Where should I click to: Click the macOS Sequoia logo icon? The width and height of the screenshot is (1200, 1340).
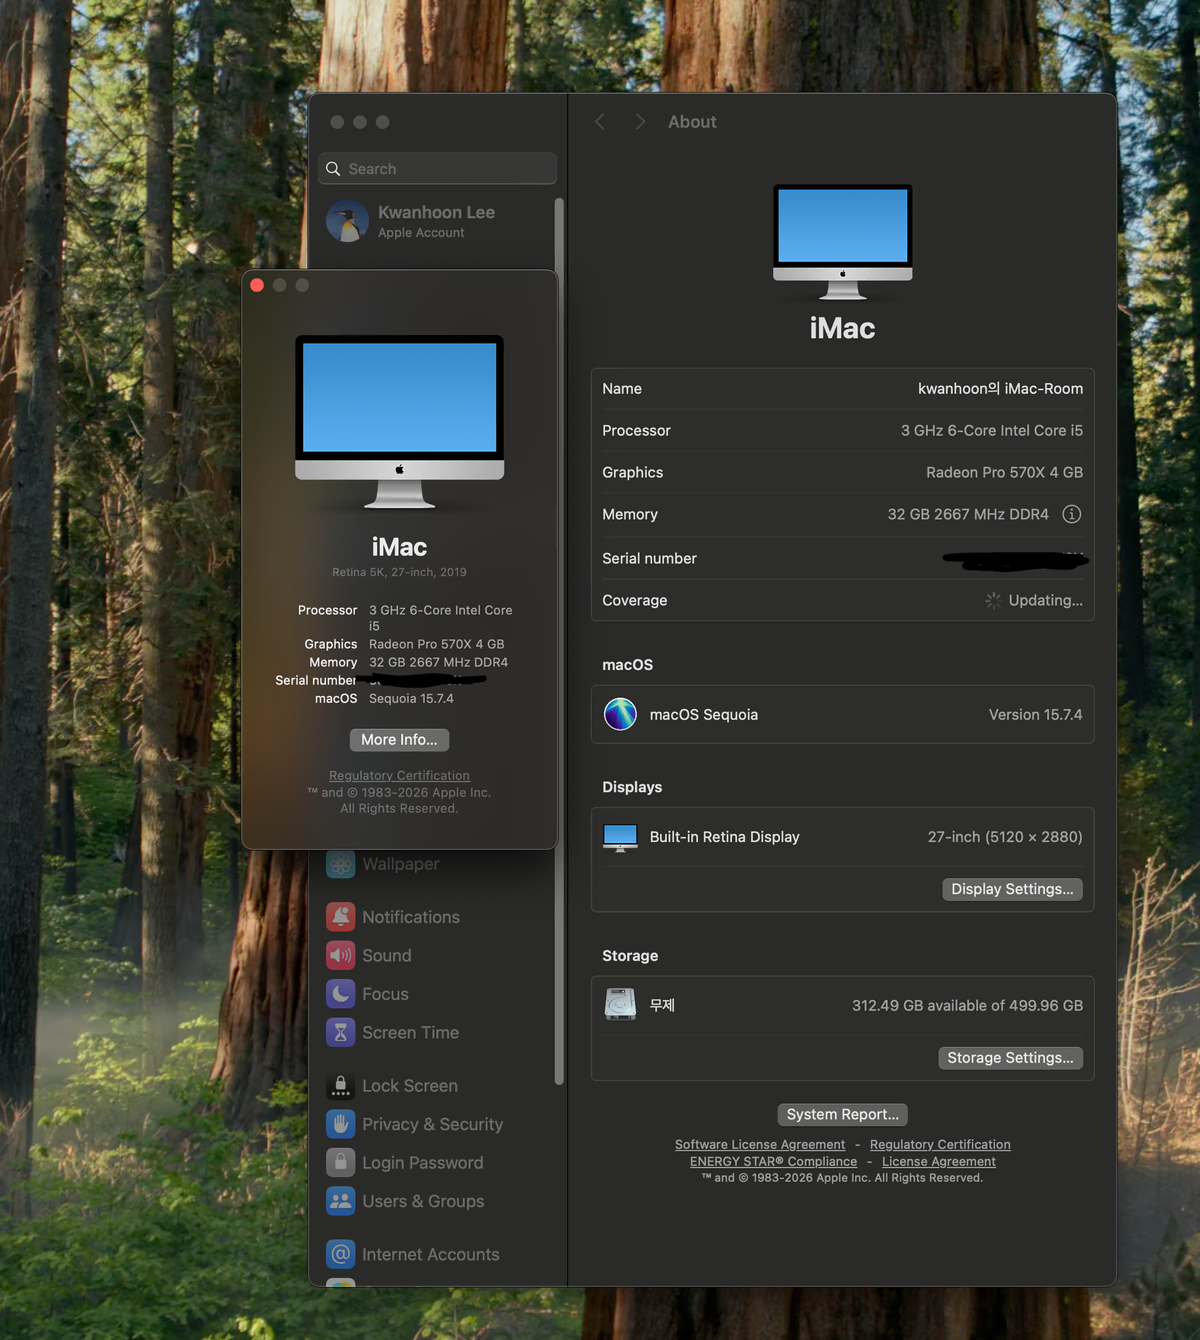620,714
